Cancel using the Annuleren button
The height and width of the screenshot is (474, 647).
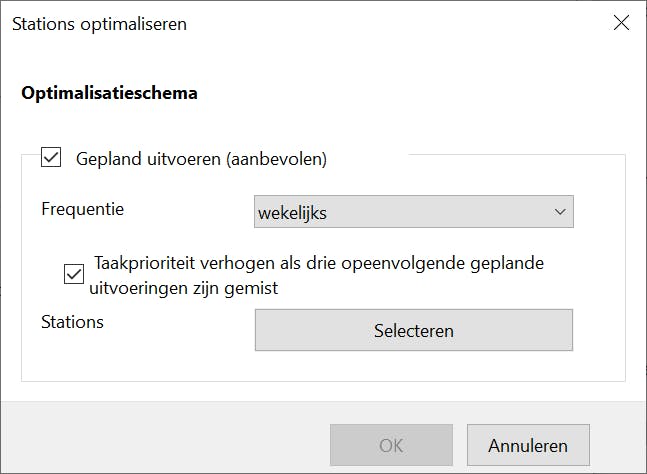[530, 445]
